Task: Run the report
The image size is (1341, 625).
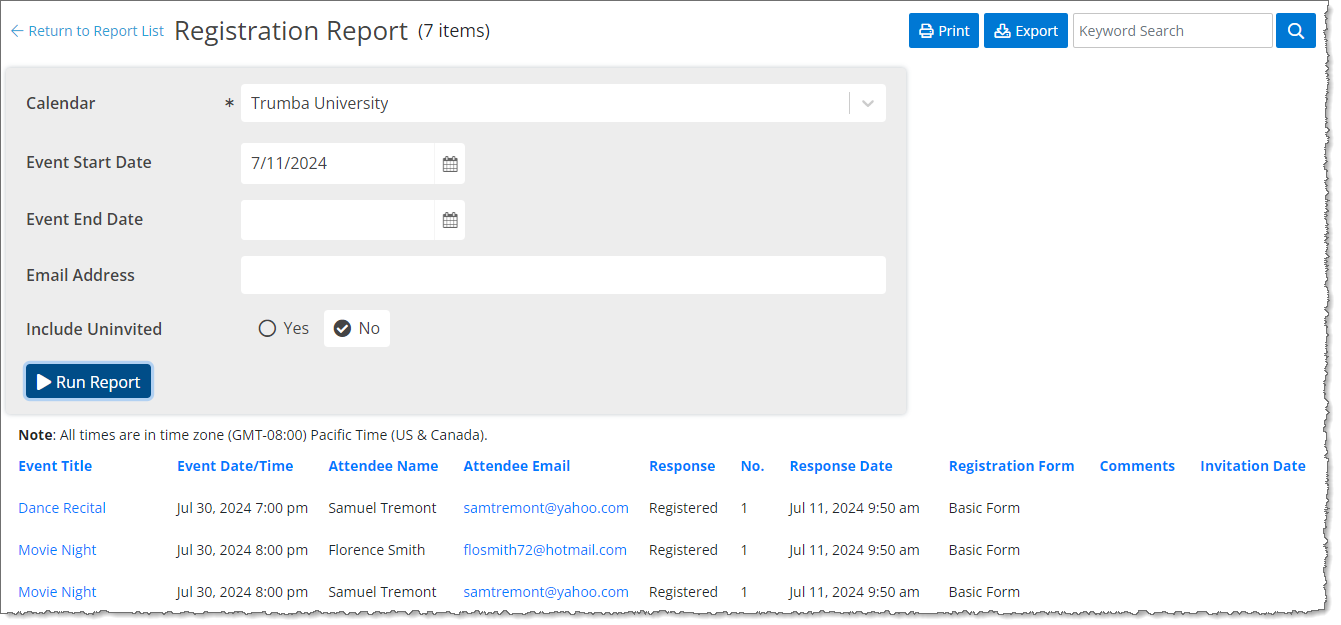Action: (89, 382)
